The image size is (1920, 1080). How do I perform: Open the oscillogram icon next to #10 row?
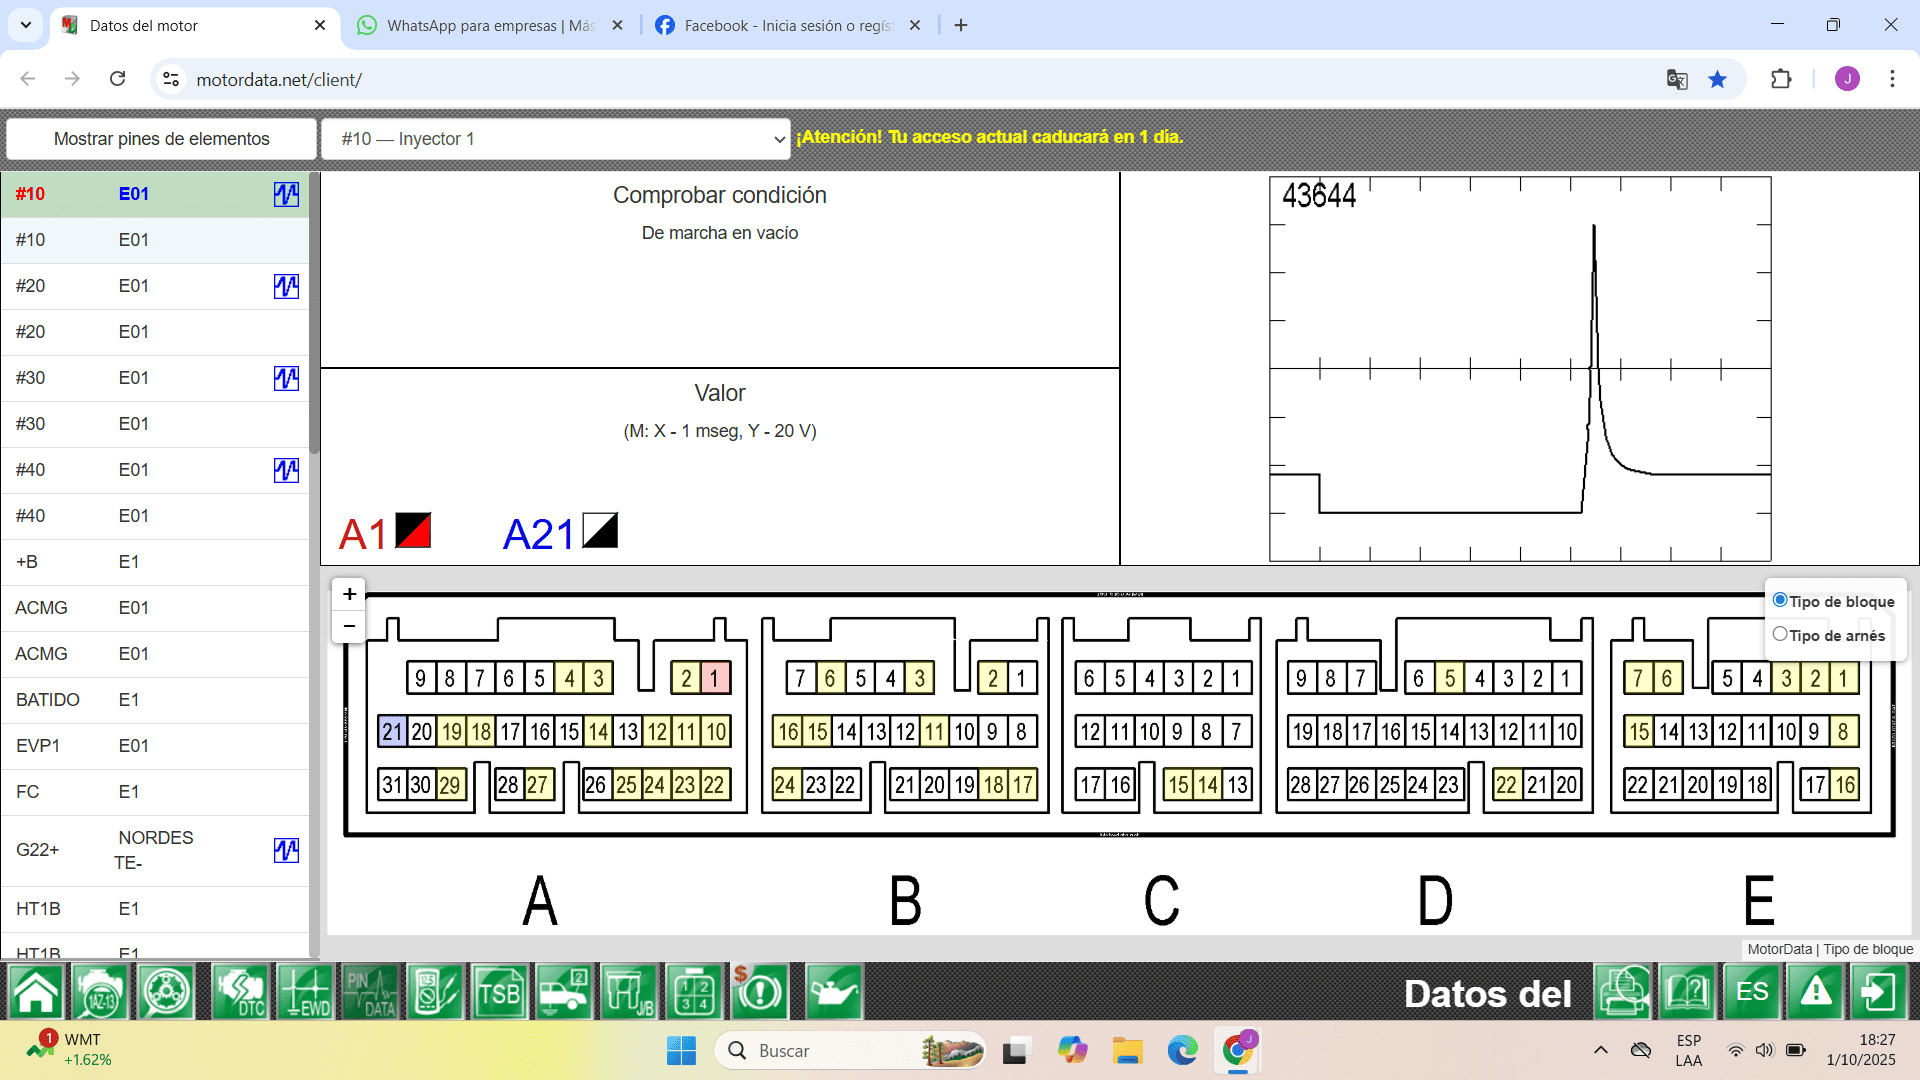(x=286, y=195)
